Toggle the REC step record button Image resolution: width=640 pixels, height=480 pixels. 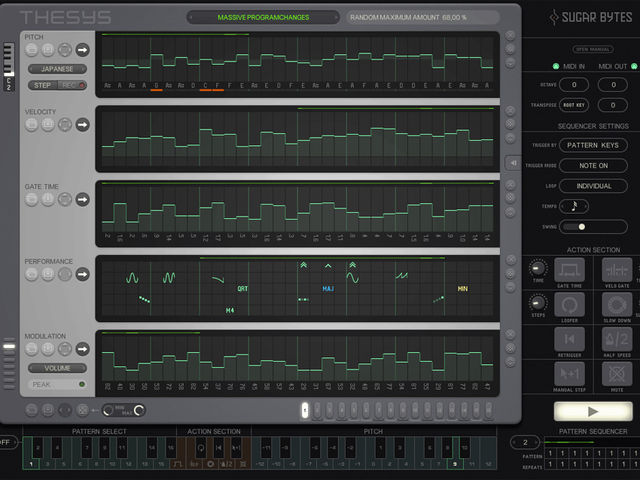pyautogui.click(x=74, y=85)
